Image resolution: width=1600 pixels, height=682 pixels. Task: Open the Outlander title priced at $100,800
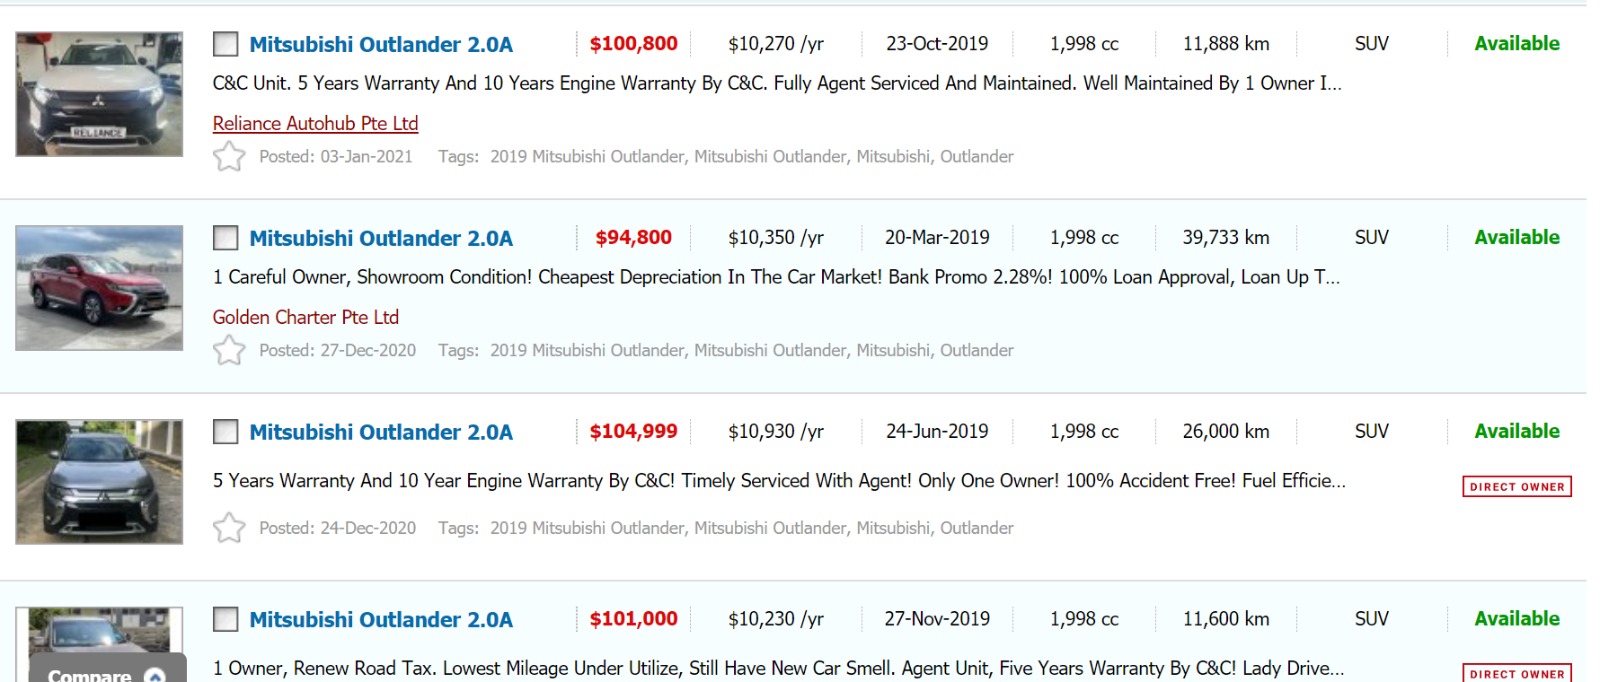pos(380,44)
